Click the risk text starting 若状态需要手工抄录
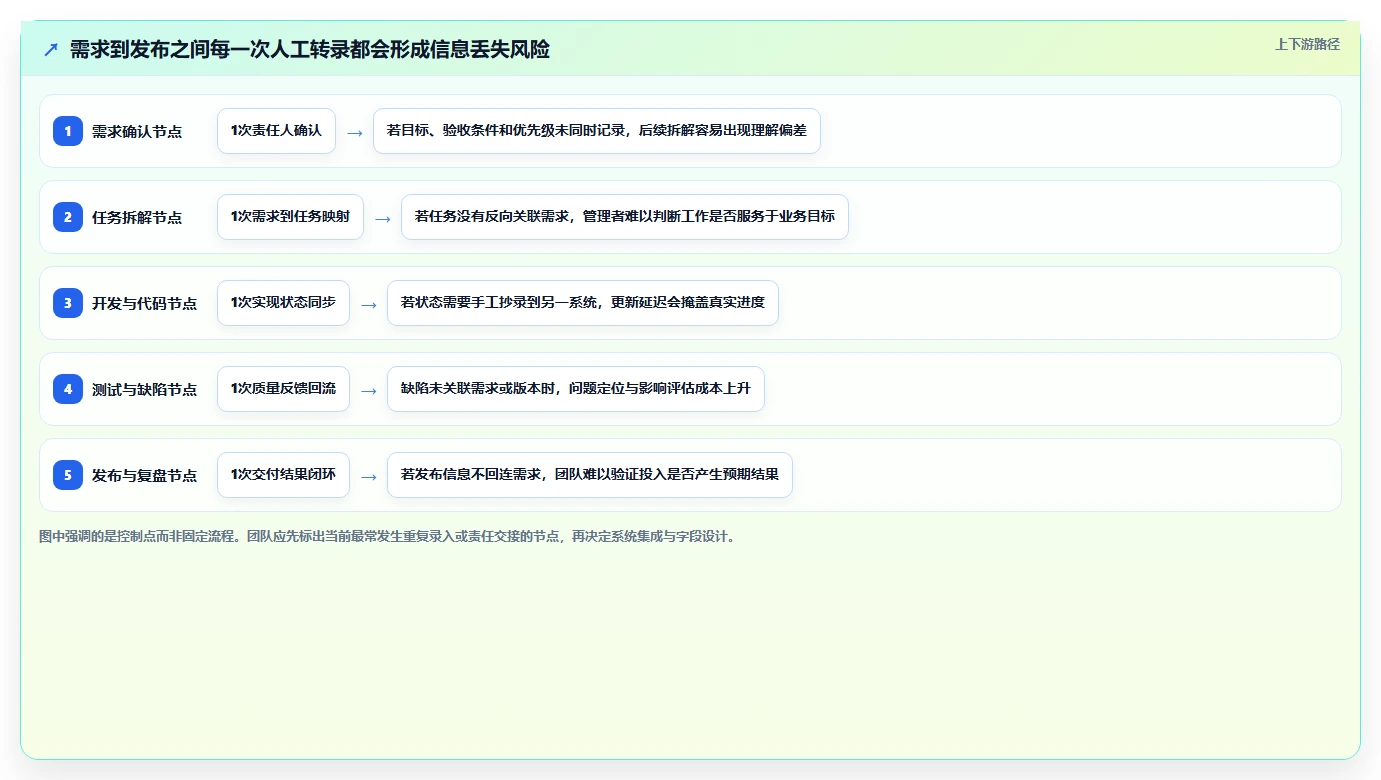Screen dimensions: 1381x780 click(583, 303)
